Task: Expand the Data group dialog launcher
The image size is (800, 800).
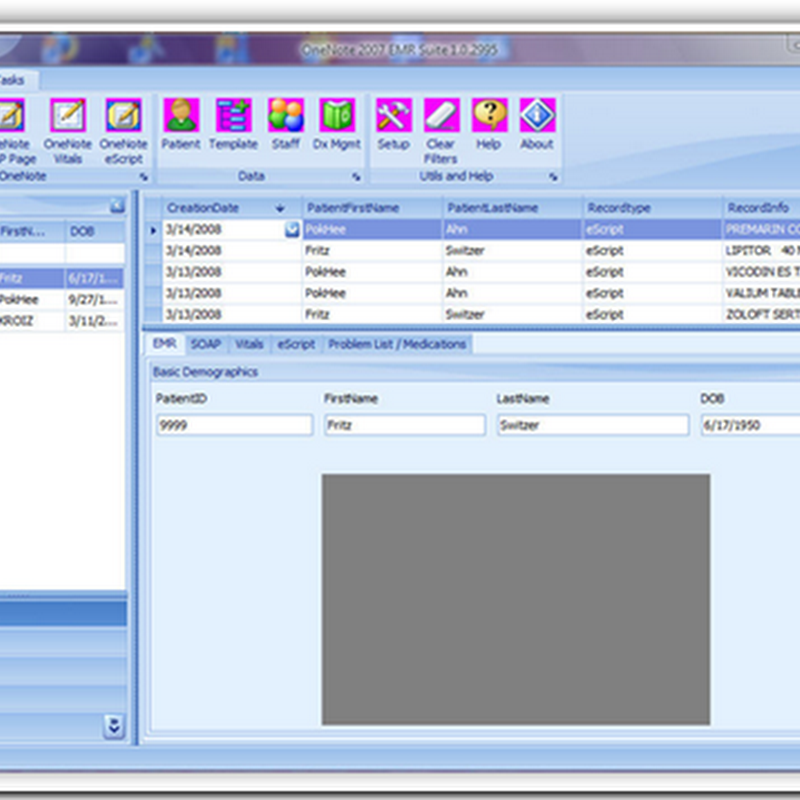Action: 356,177
